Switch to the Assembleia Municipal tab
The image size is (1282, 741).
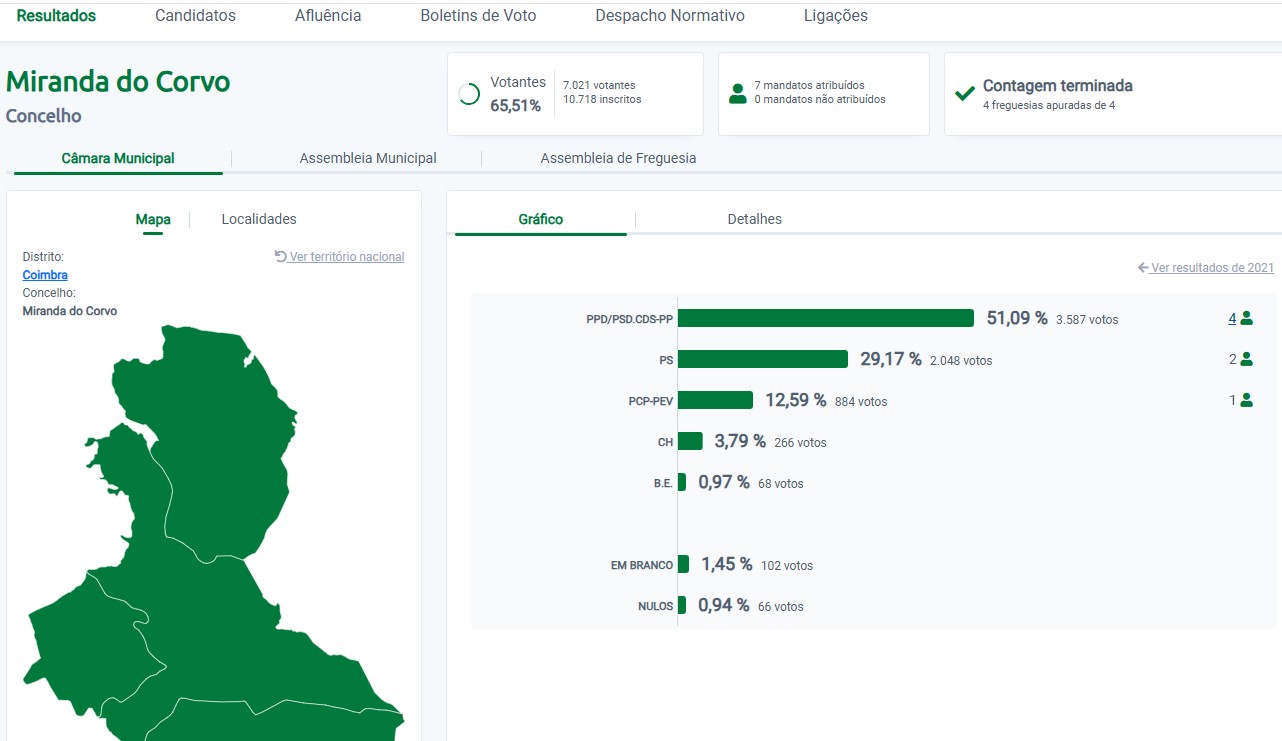tap(368, 158)
